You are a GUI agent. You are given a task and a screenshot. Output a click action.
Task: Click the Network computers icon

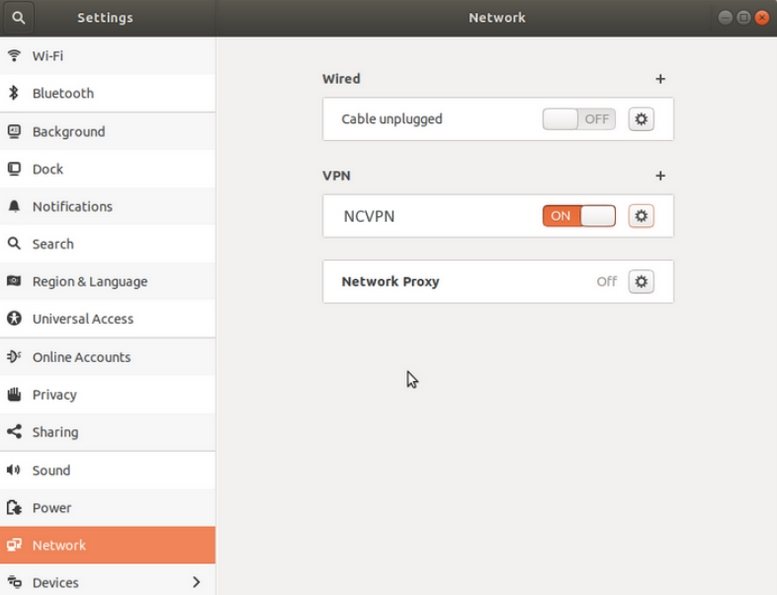14,545
